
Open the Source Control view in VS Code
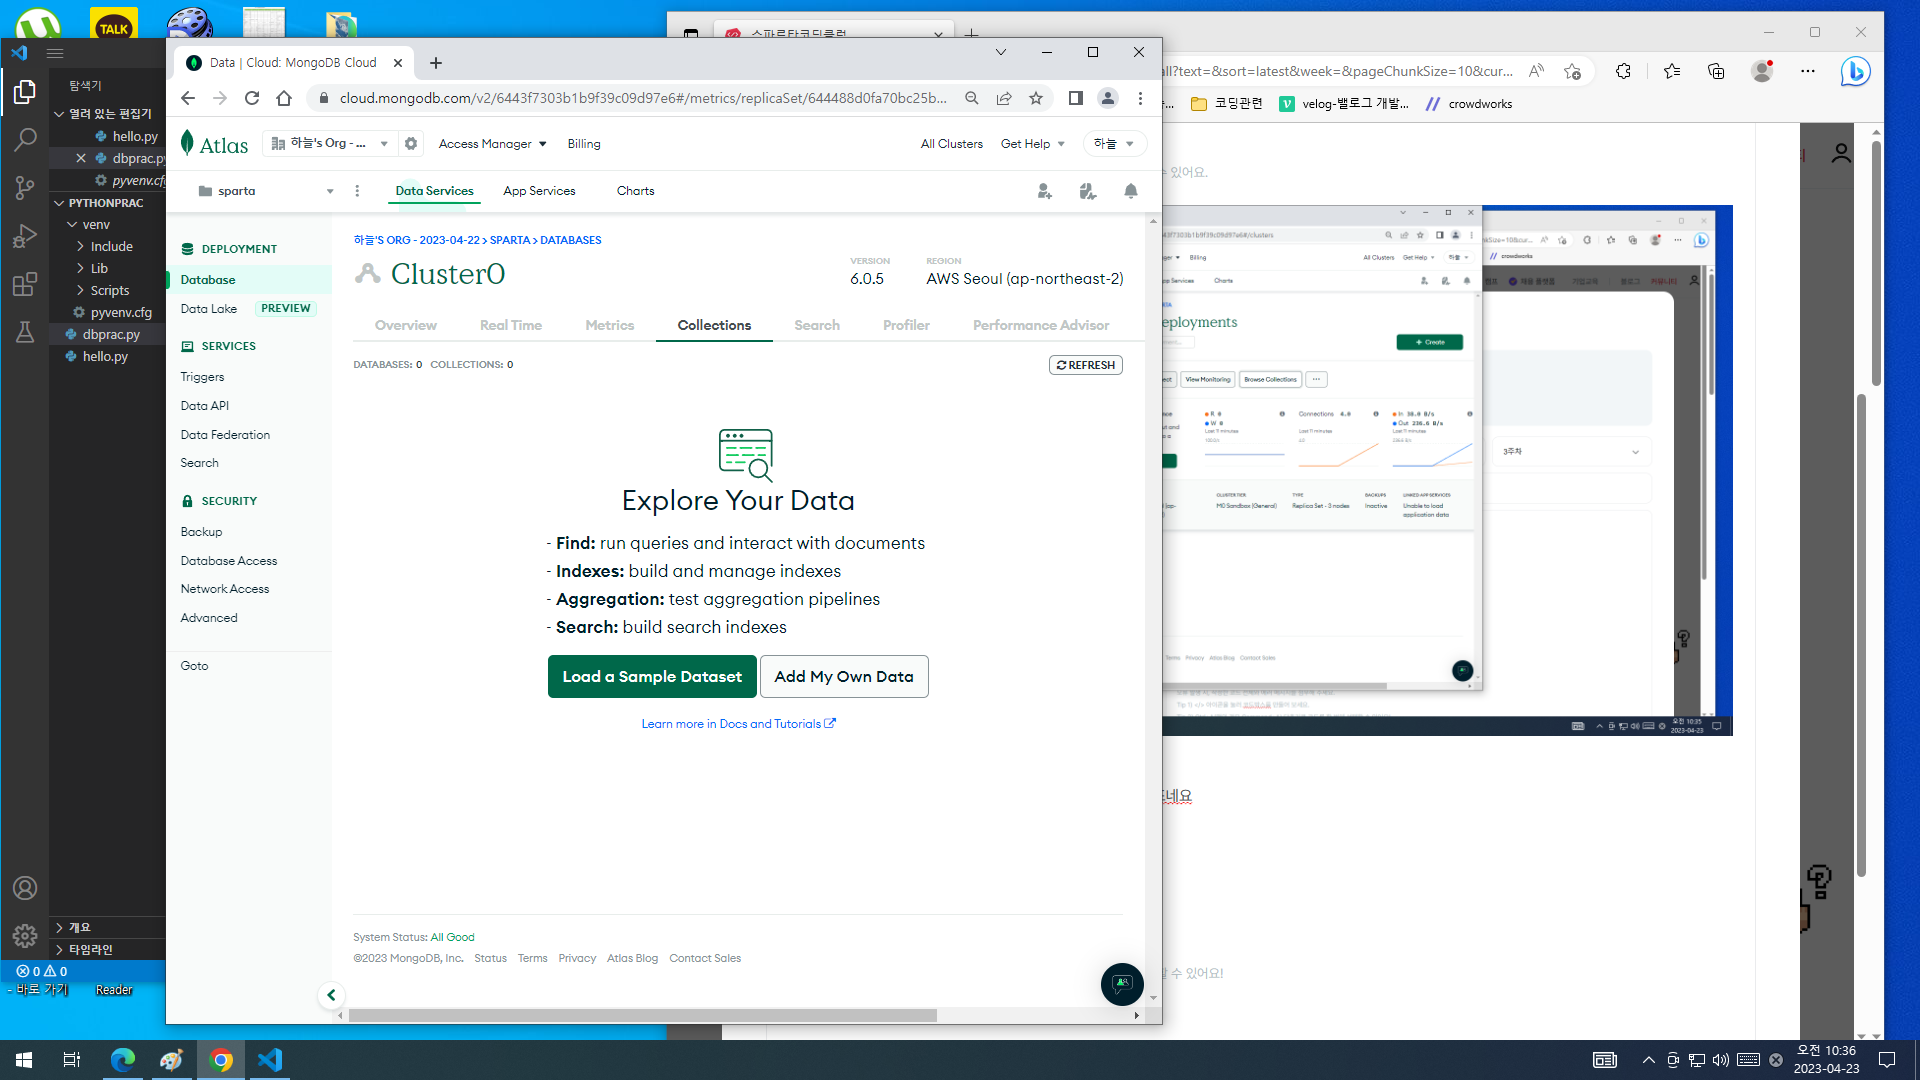[x=25, y=188]
